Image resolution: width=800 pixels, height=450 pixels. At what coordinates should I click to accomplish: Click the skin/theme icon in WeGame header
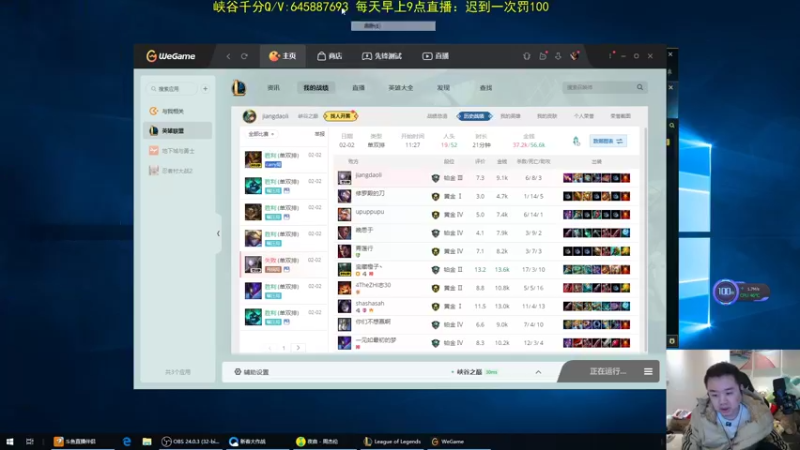point(527,56)
